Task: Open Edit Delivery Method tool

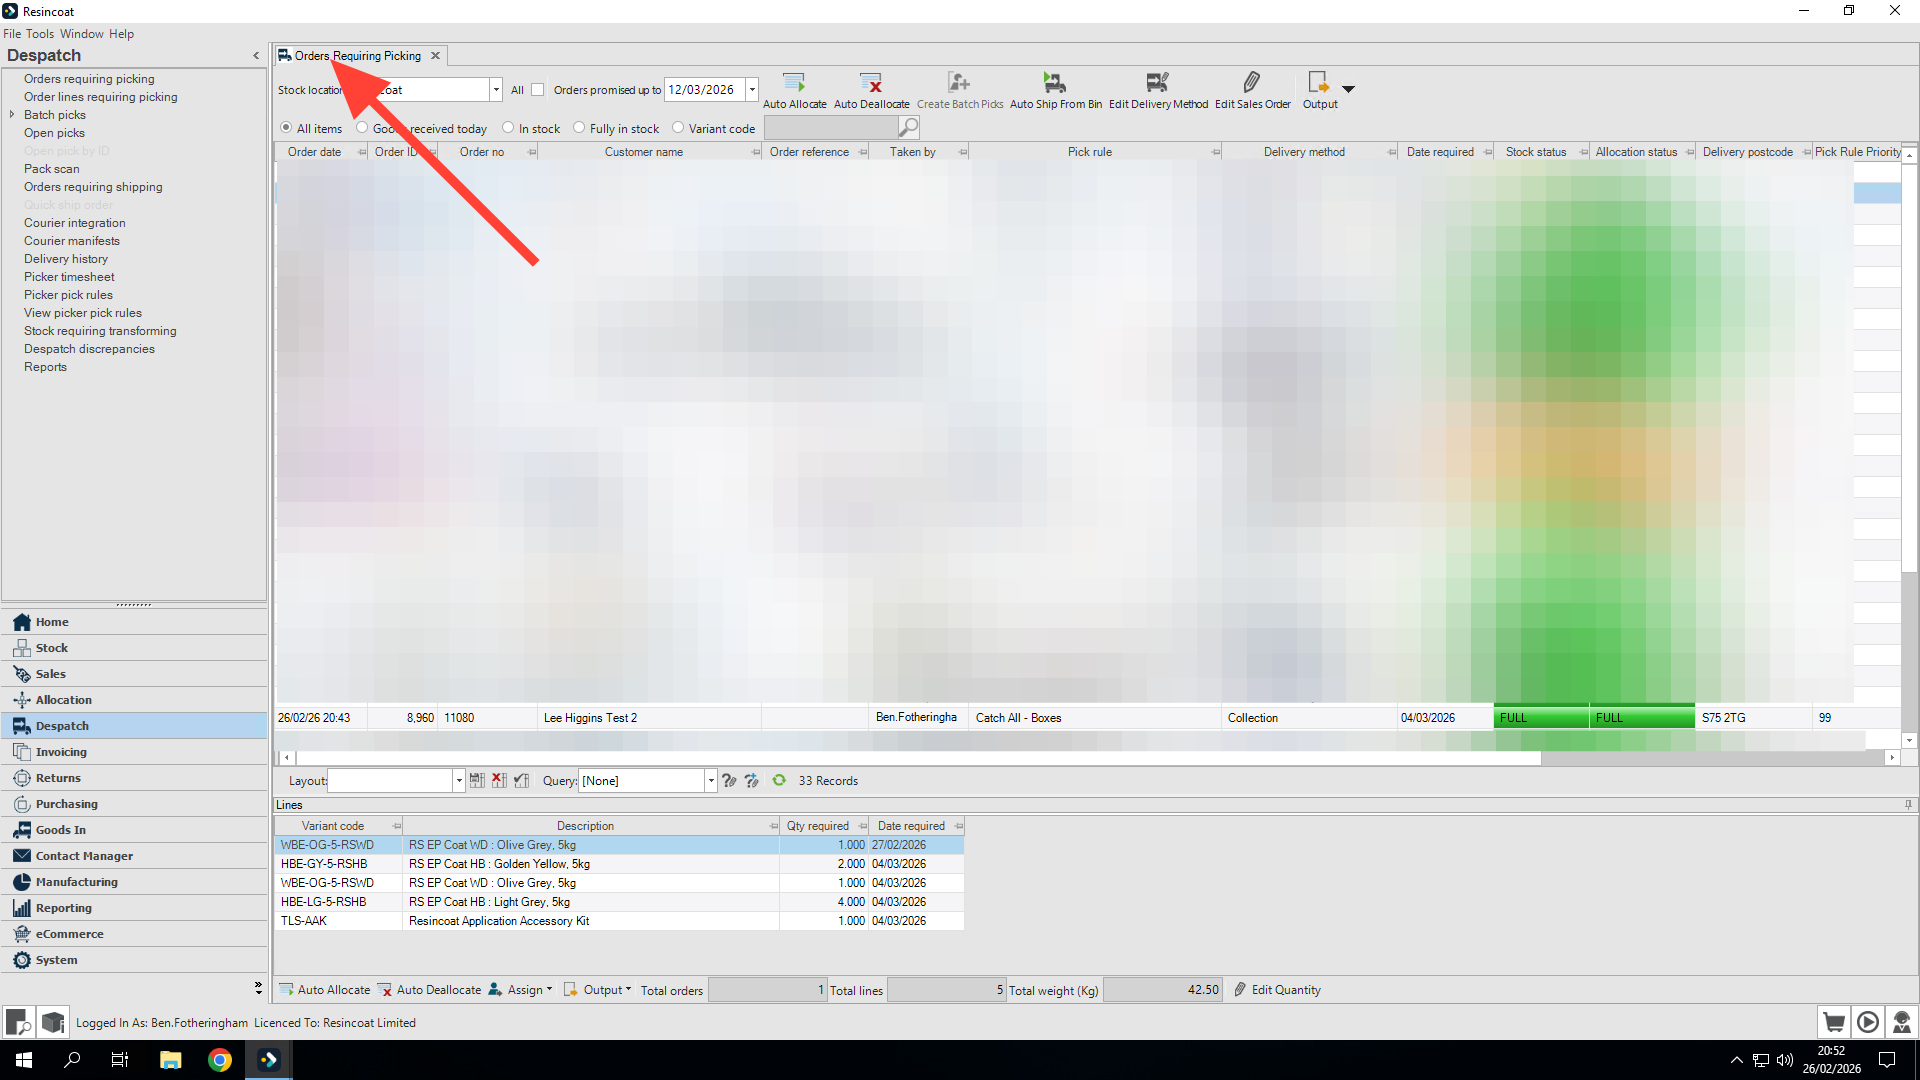Action: tap(1157, 83)
